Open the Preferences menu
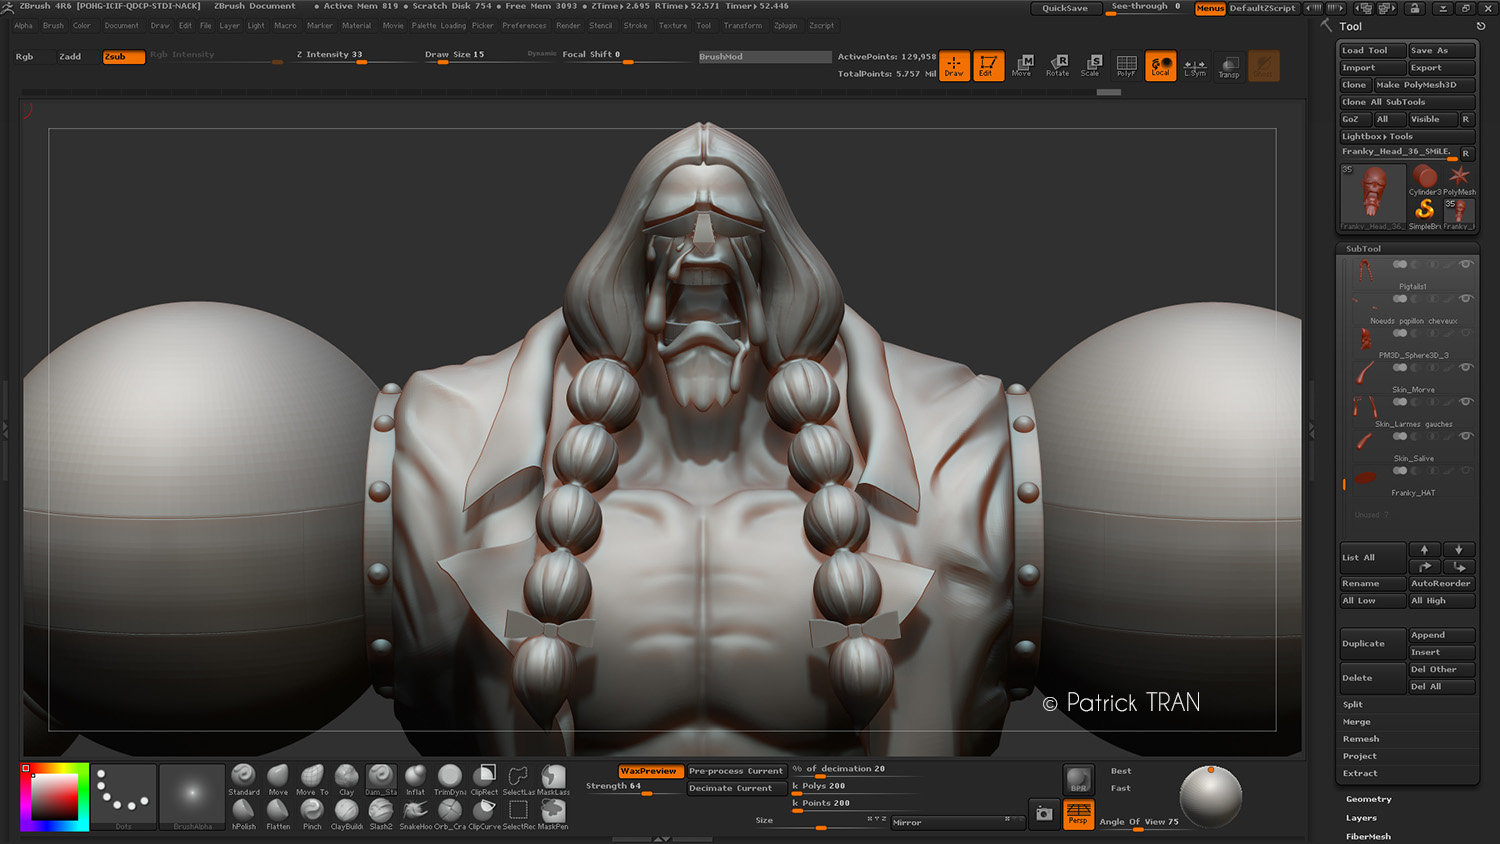 click(x=524, y=26)
